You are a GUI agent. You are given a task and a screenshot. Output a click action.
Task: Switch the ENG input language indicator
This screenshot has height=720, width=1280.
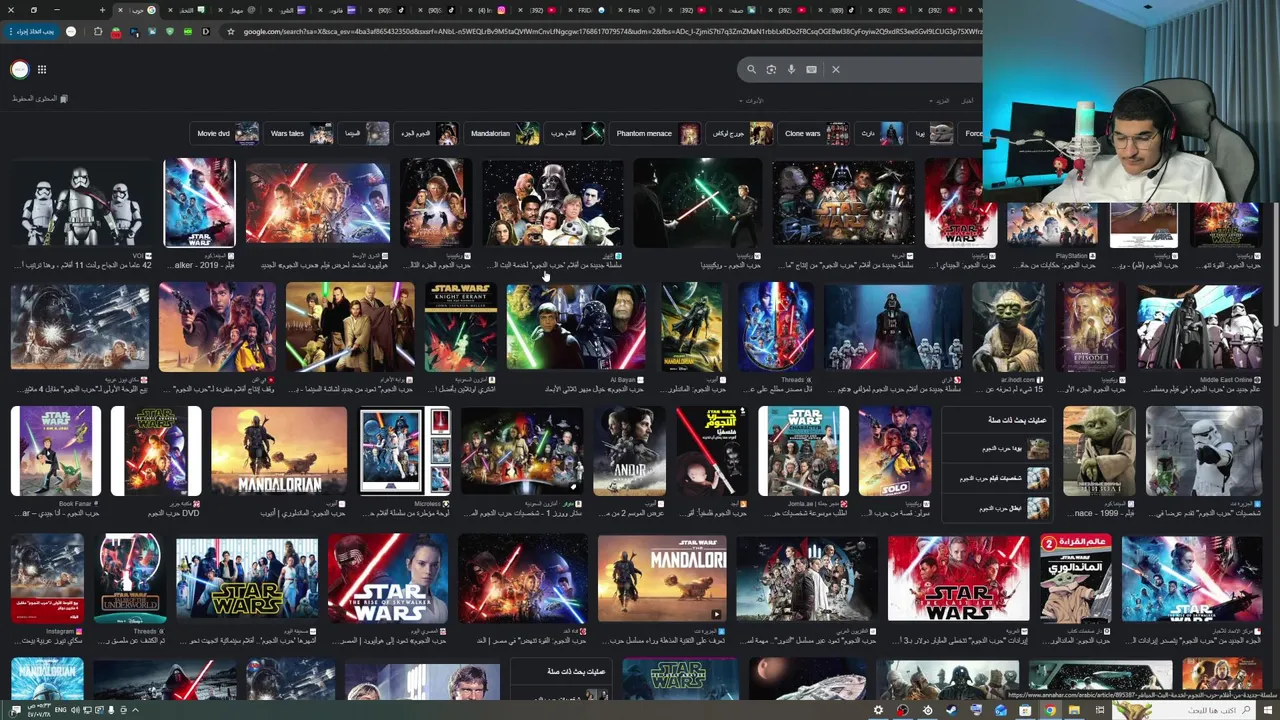[59, 710]
